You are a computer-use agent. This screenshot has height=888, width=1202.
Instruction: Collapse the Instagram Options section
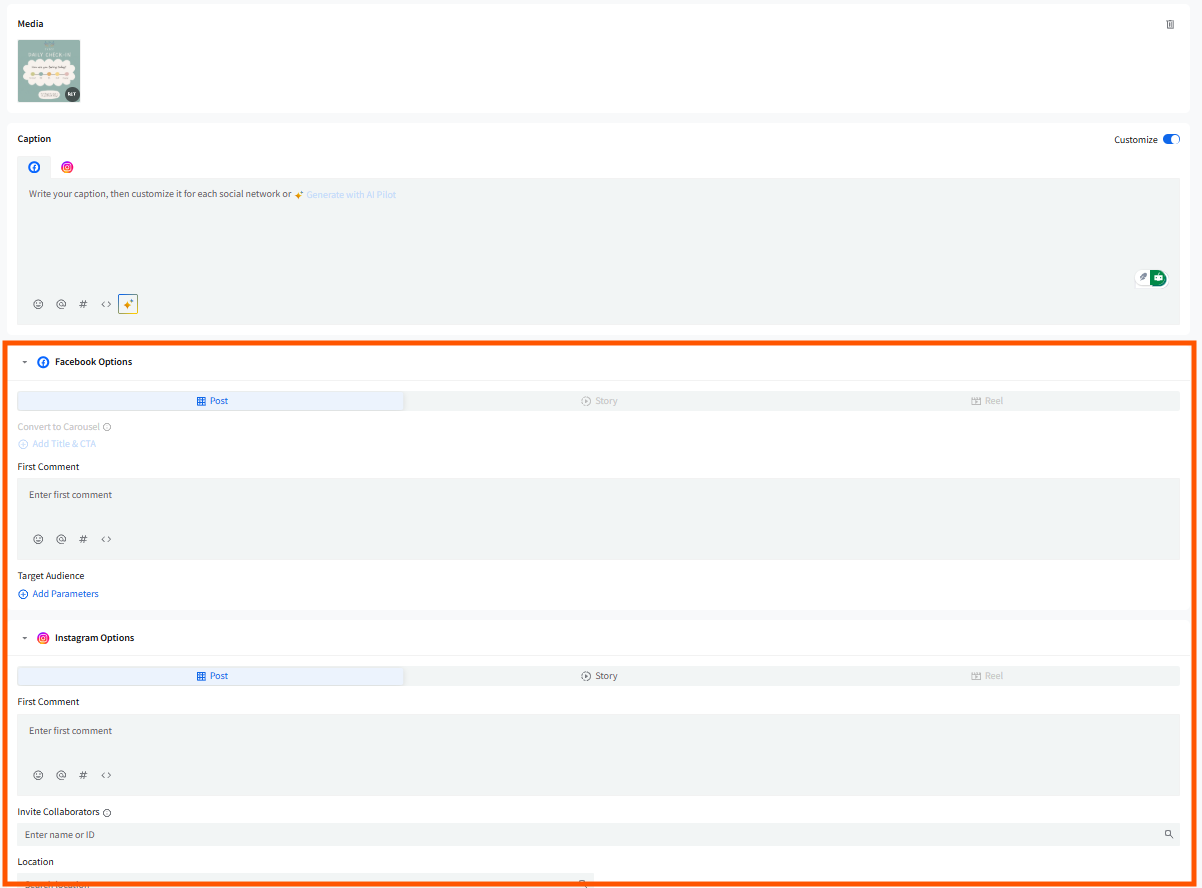(25, 638)
